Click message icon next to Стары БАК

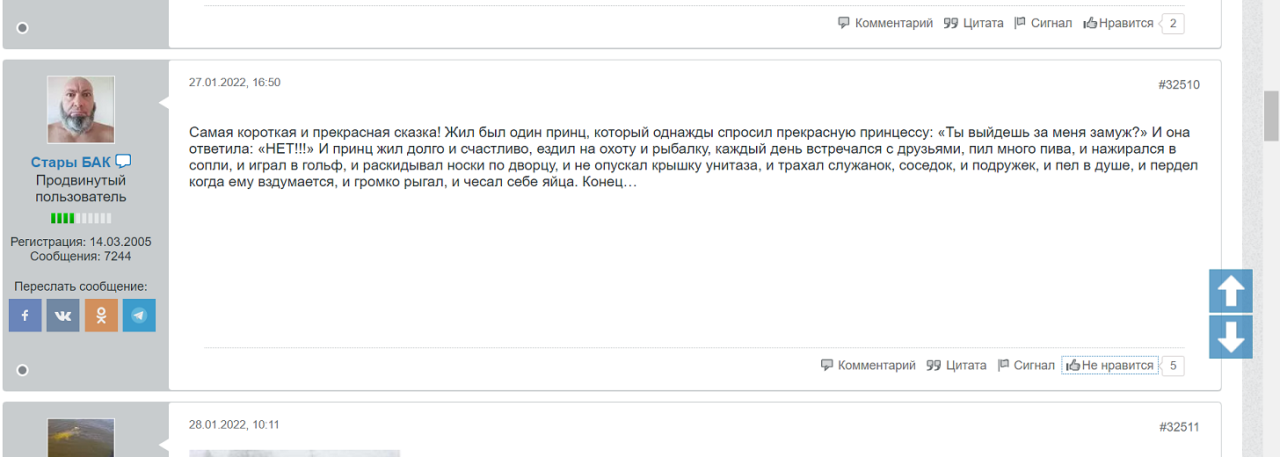[124, 162]
